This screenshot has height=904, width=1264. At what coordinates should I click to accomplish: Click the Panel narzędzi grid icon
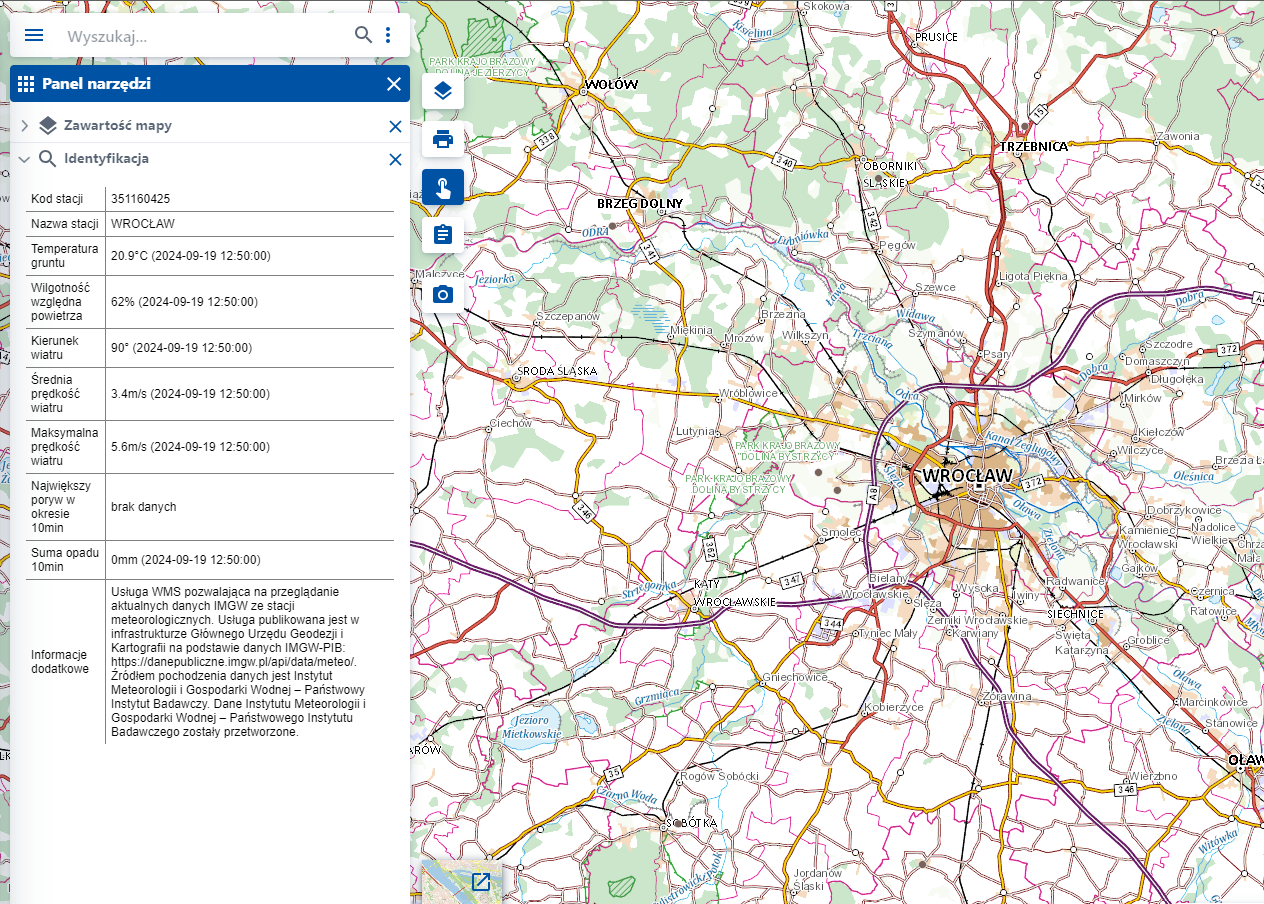coord(26,84)
